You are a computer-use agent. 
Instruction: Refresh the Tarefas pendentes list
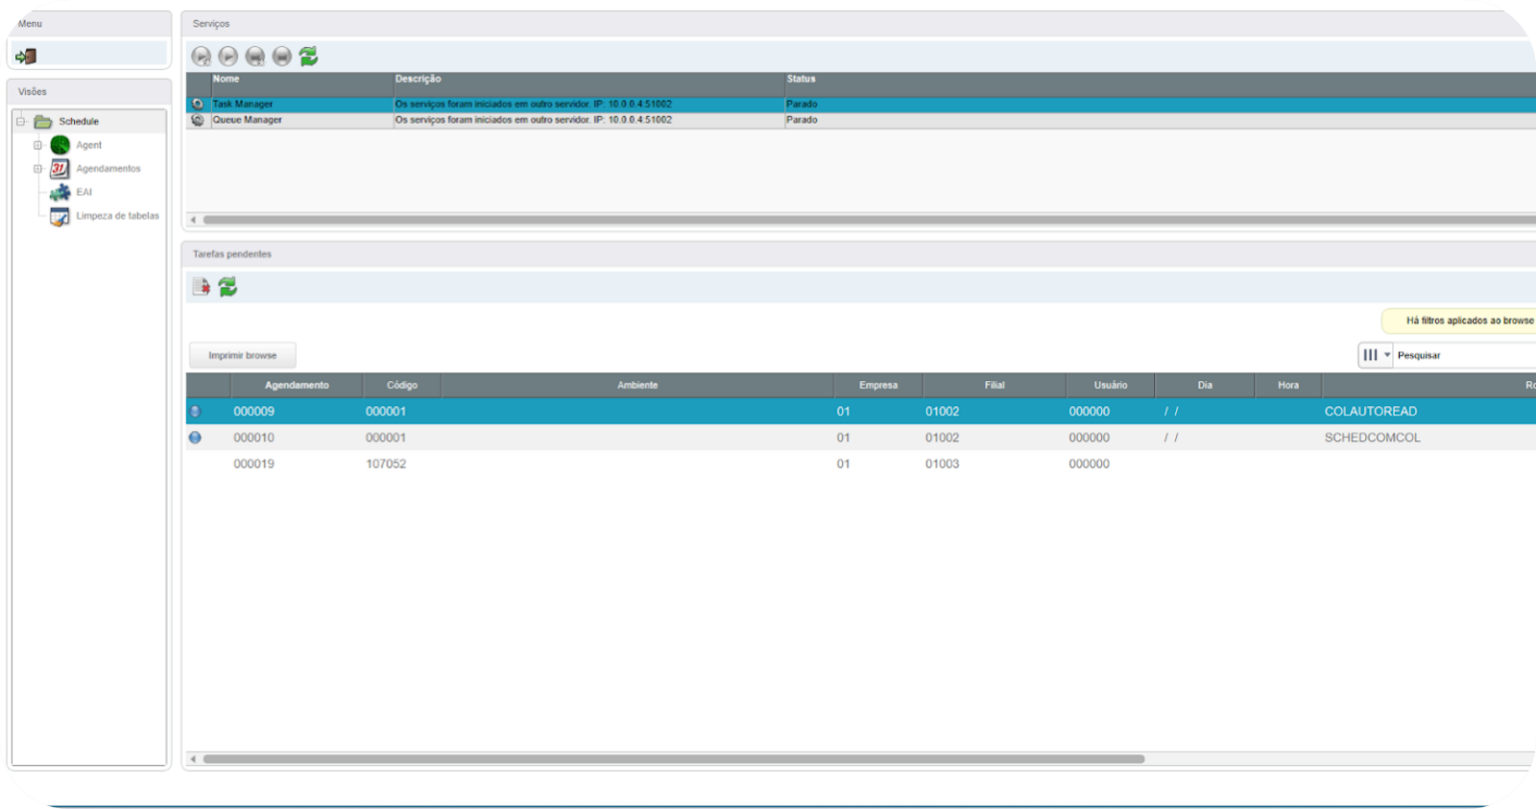[226, 286]
